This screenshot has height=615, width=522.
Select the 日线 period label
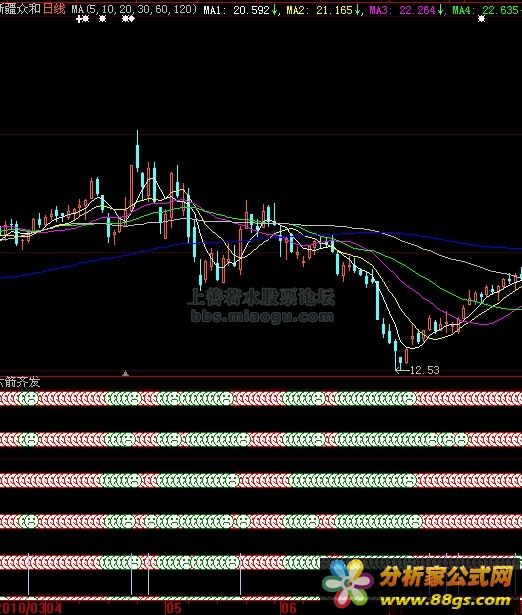[54, 9]
